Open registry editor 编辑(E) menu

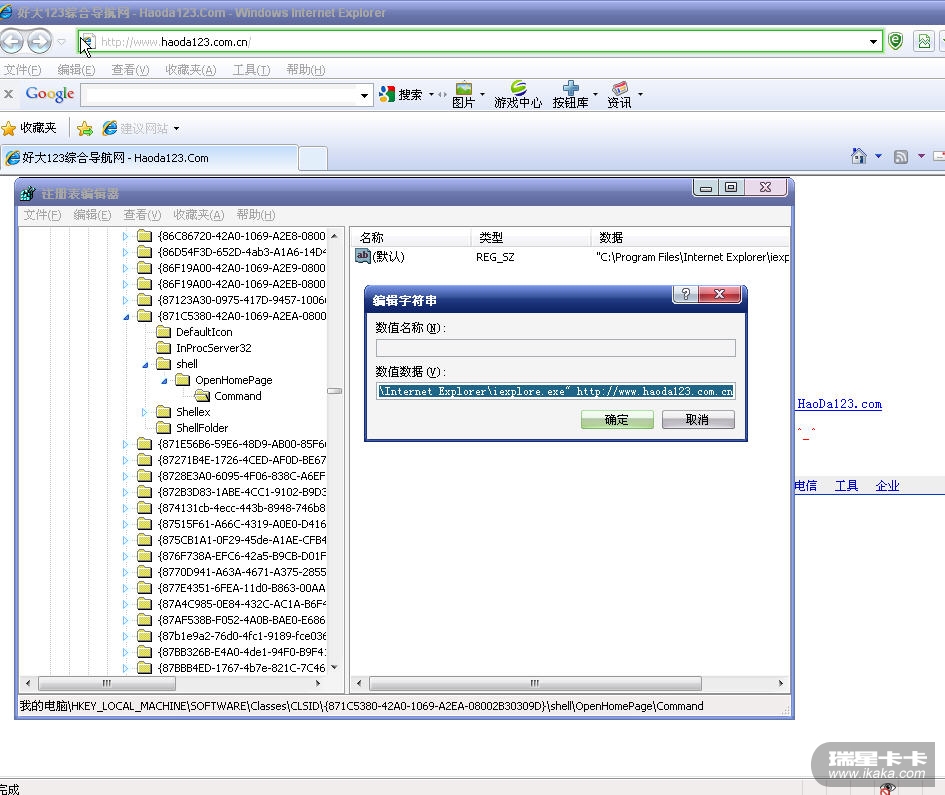[92, 215]
